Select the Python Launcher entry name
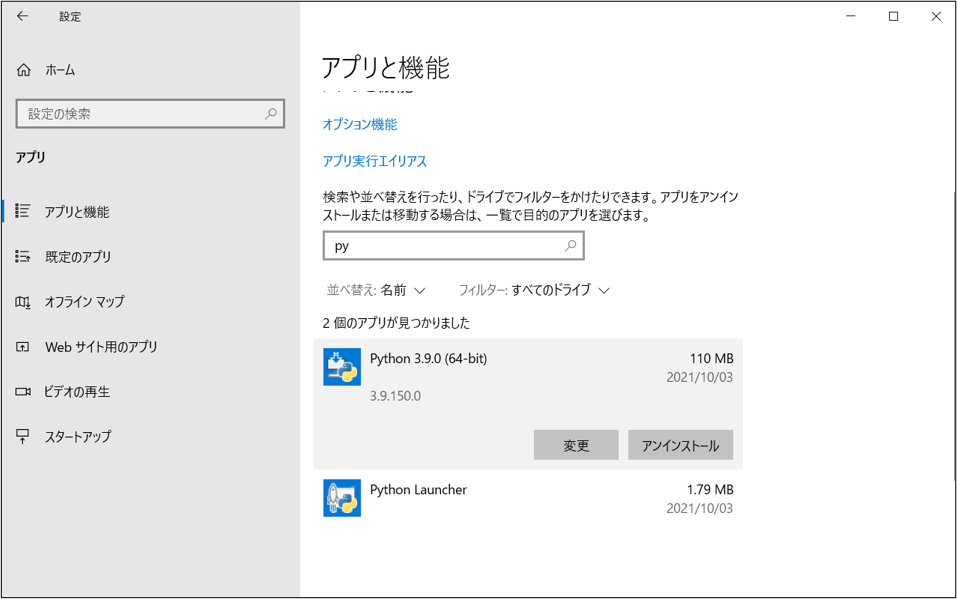957x599 pixels. pyautogui.click(x=418, y=490)
